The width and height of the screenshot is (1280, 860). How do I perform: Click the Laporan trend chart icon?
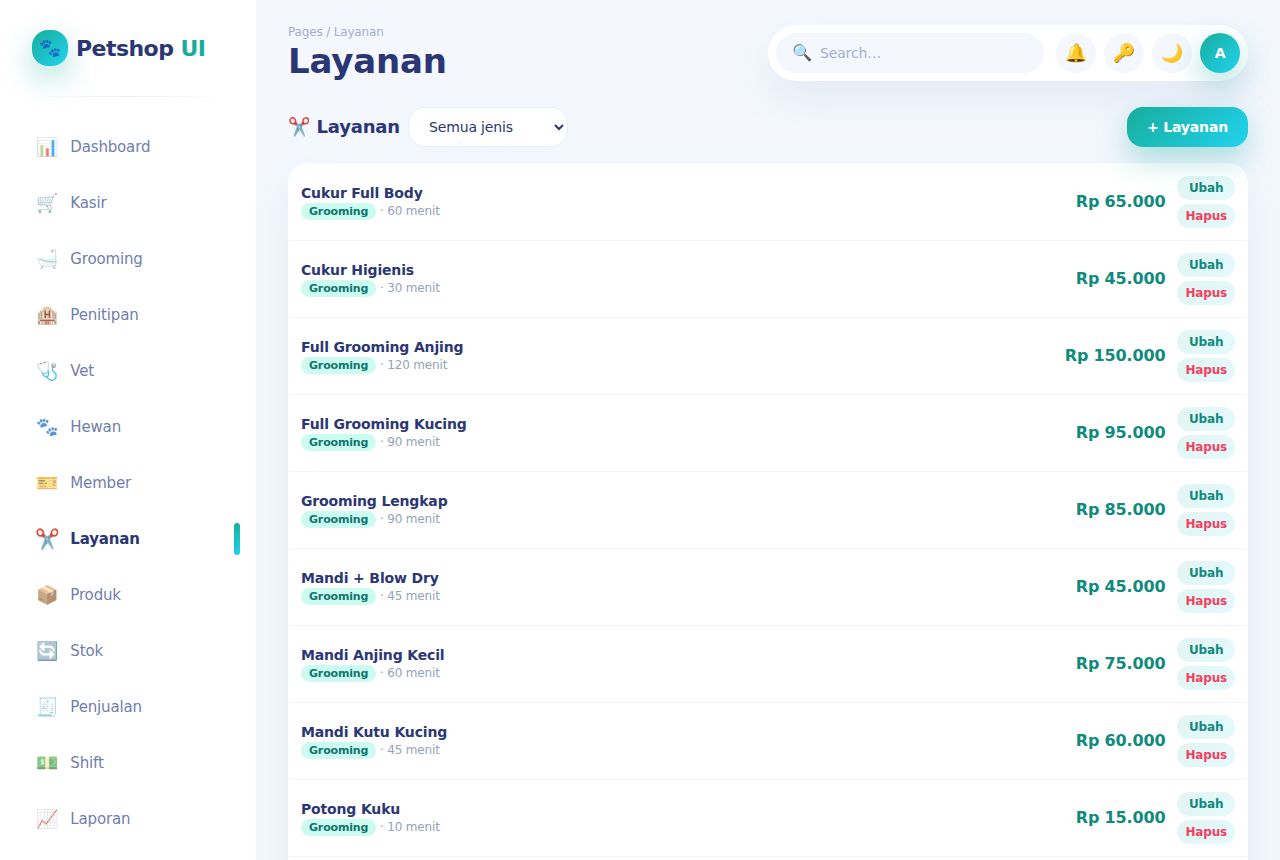[x=47, y=819]
